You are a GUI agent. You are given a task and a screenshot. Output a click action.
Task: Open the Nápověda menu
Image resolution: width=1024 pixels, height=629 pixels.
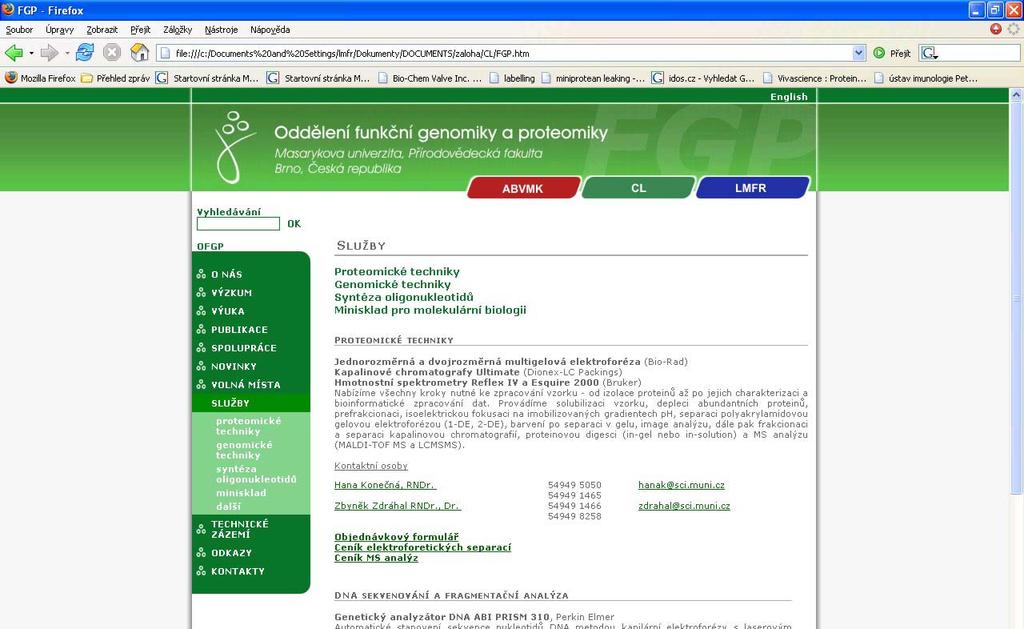270,29
